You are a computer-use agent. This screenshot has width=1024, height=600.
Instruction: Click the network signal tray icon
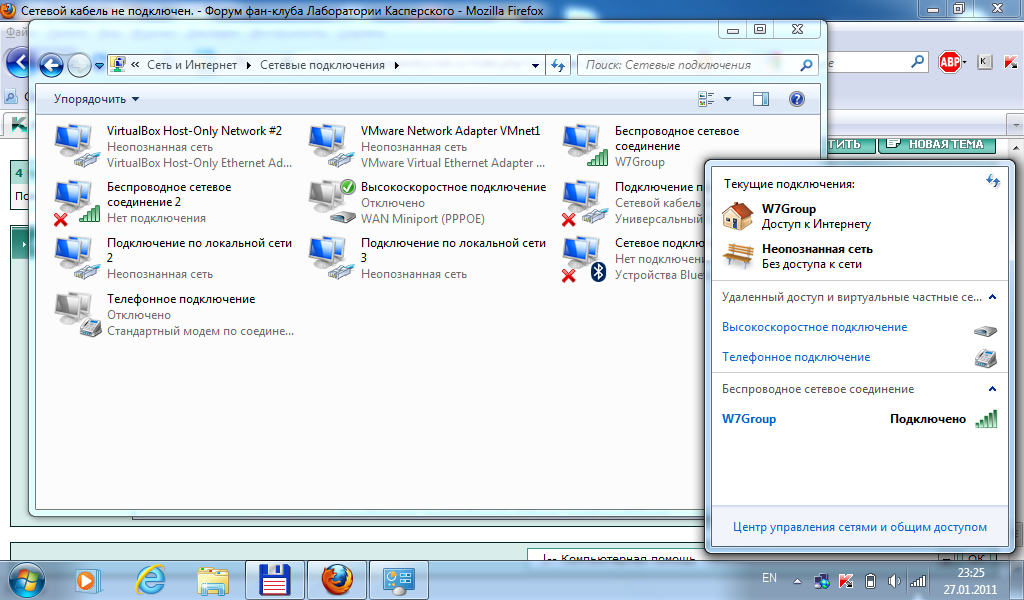coord(918,580)
